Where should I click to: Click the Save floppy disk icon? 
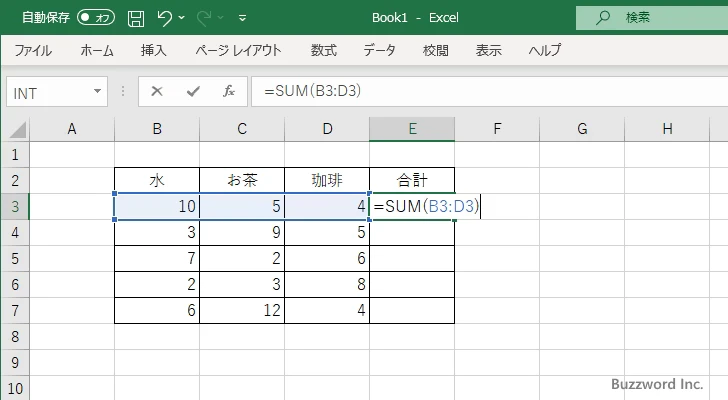click(136, 17)
